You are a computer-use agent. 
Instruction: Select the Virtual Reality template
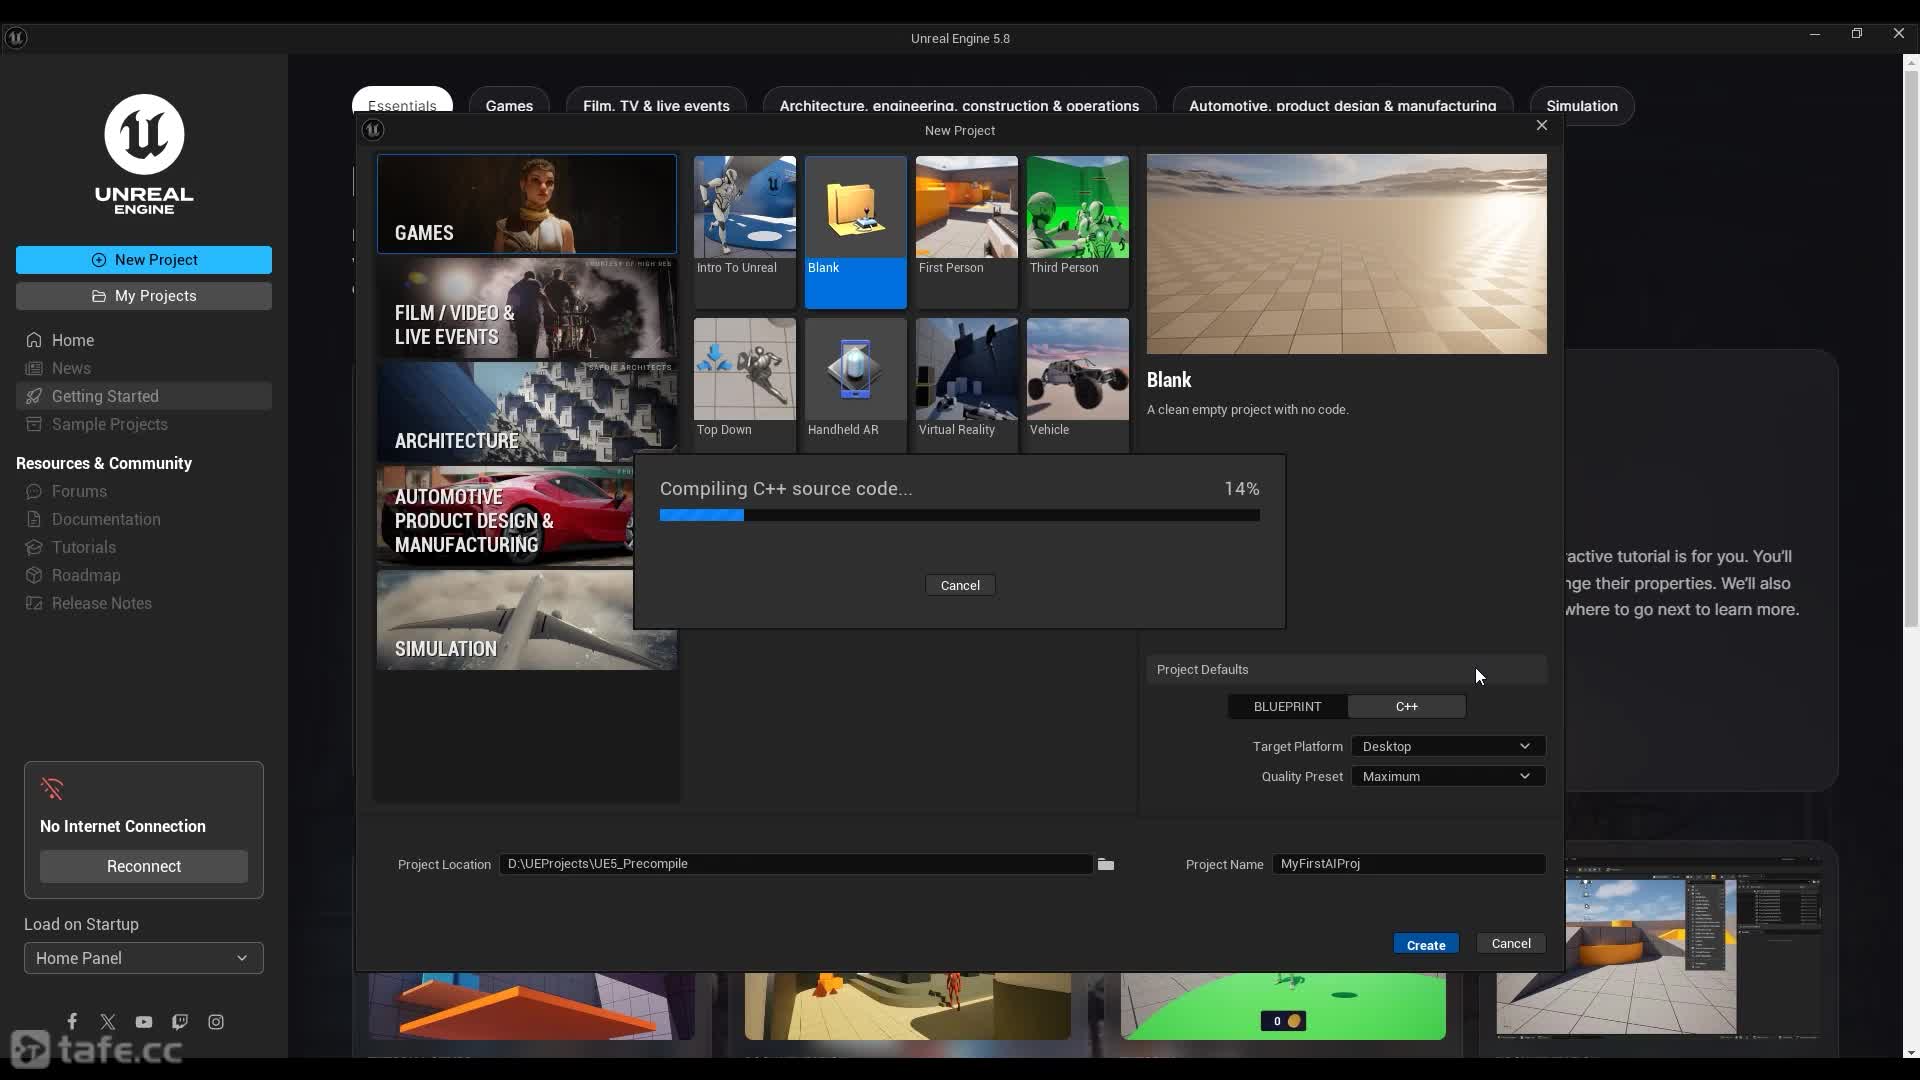967,385
